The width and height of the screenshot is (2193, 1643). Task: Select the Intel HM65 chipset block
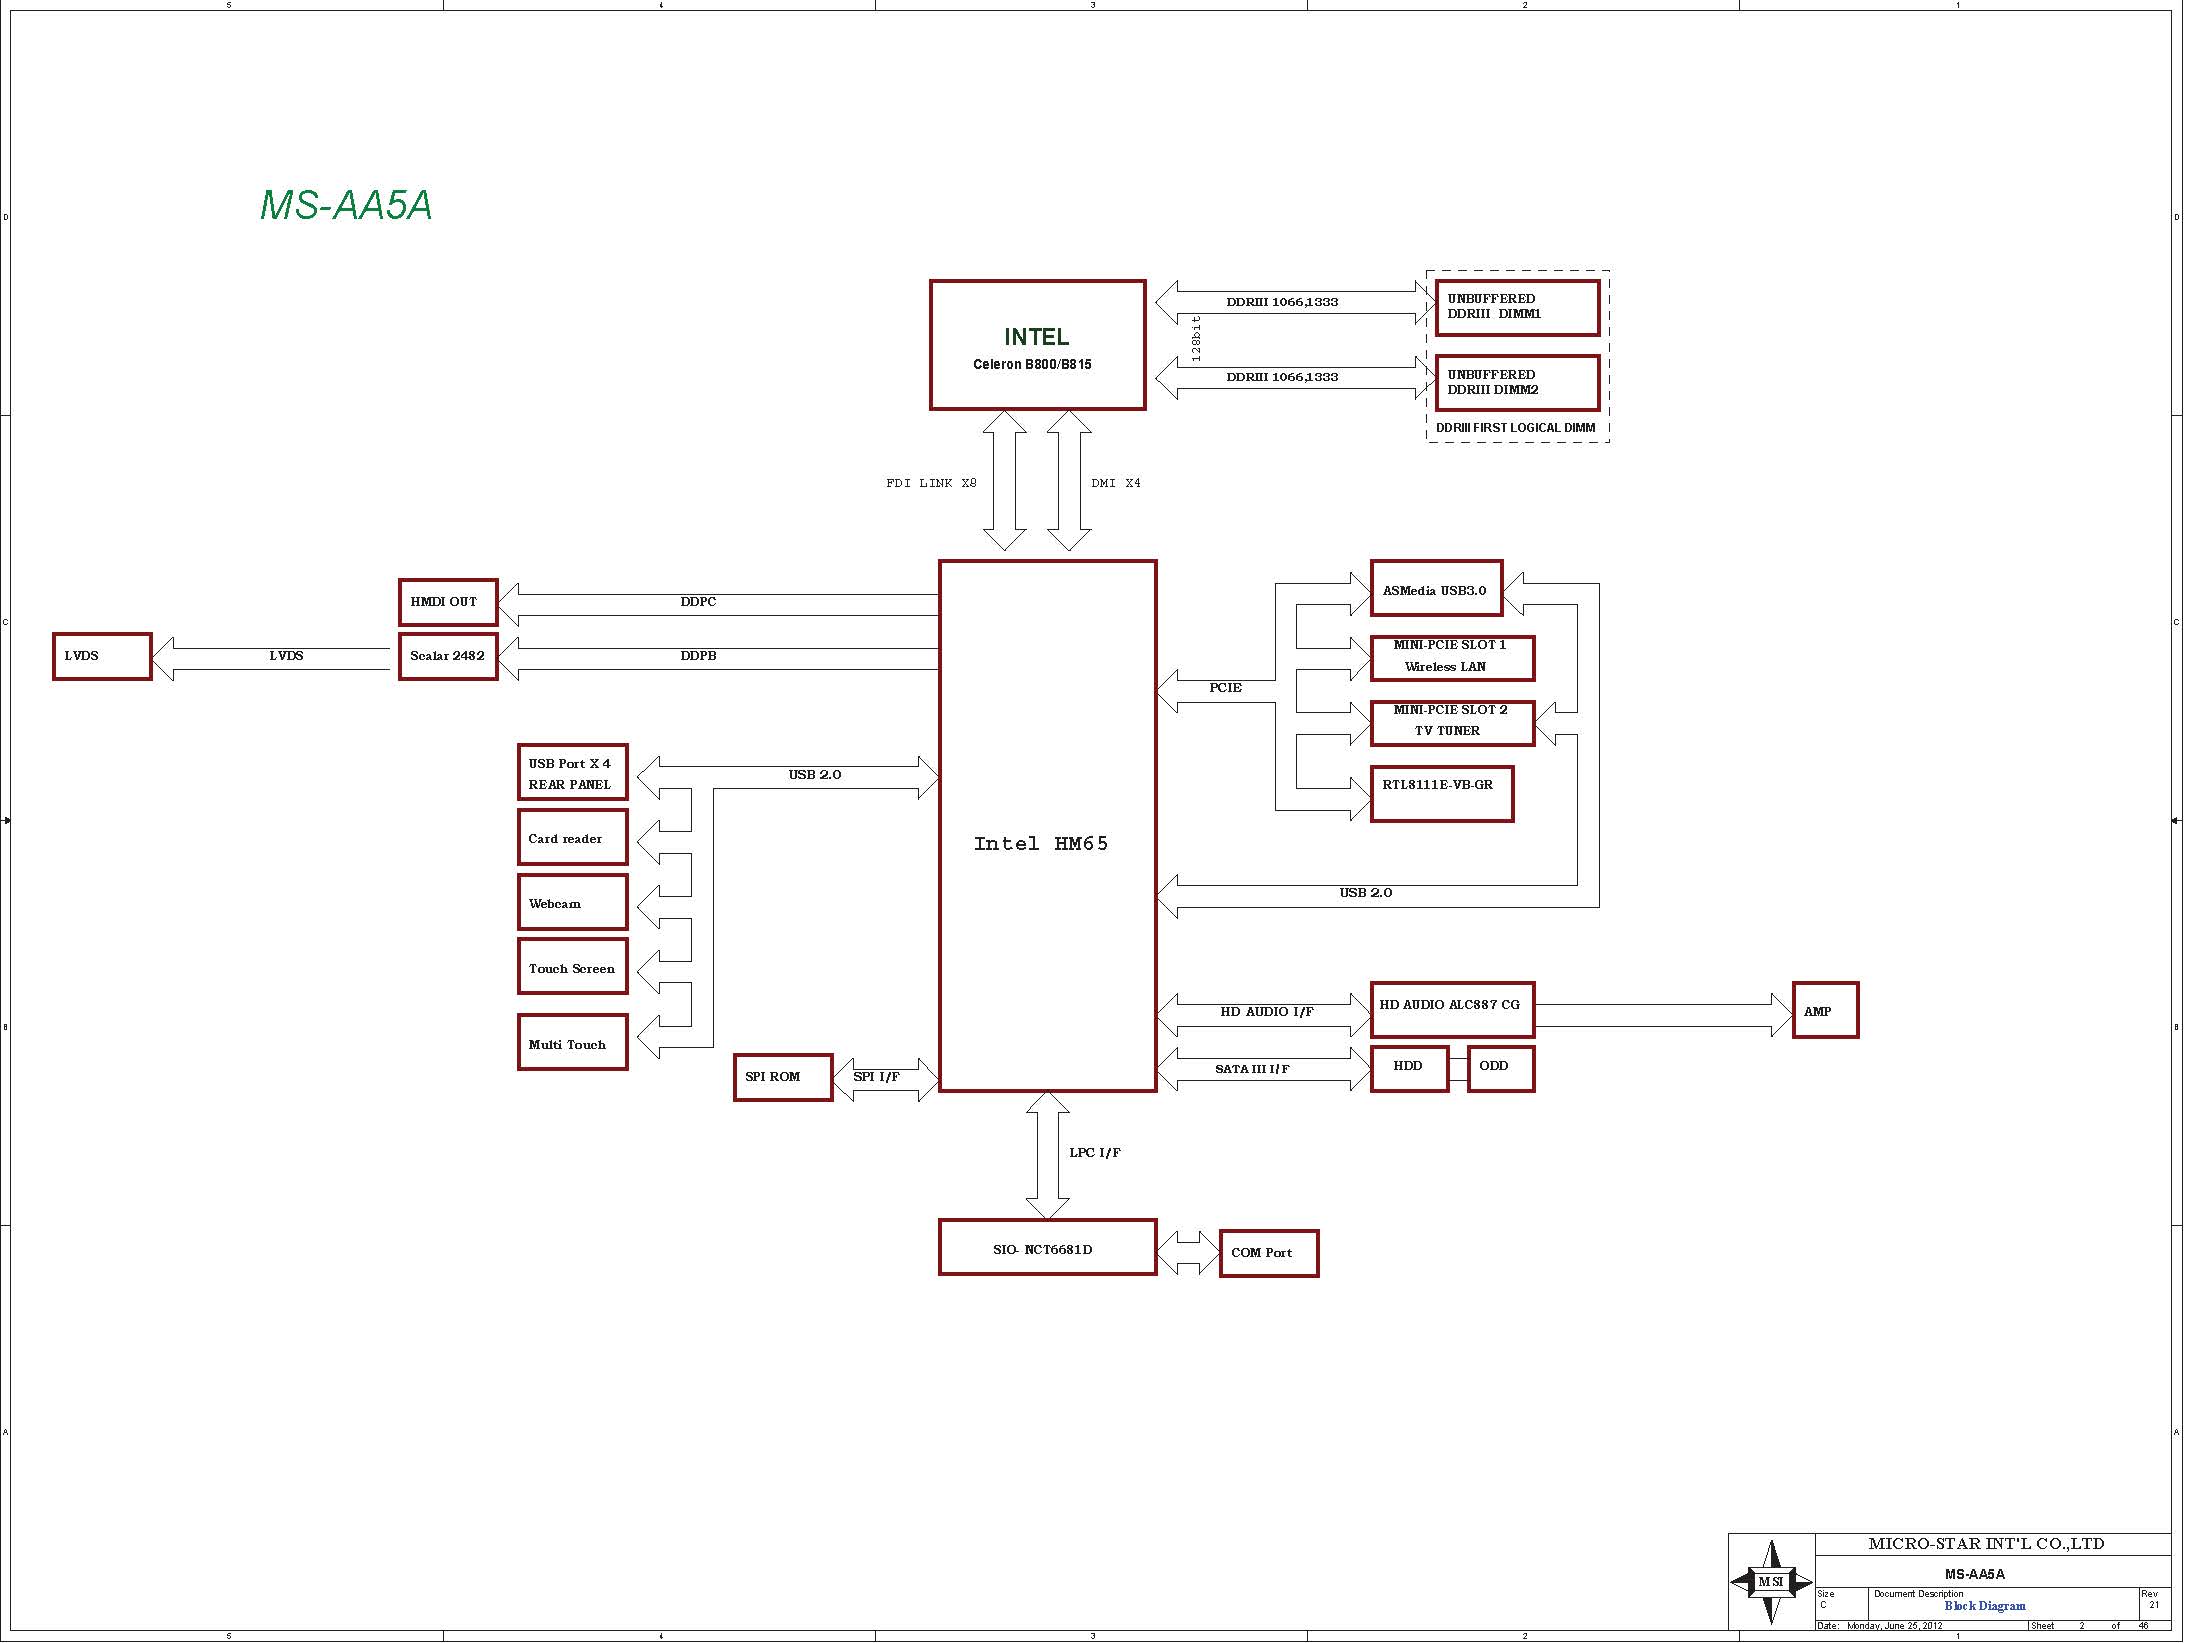coord(1047,825)
